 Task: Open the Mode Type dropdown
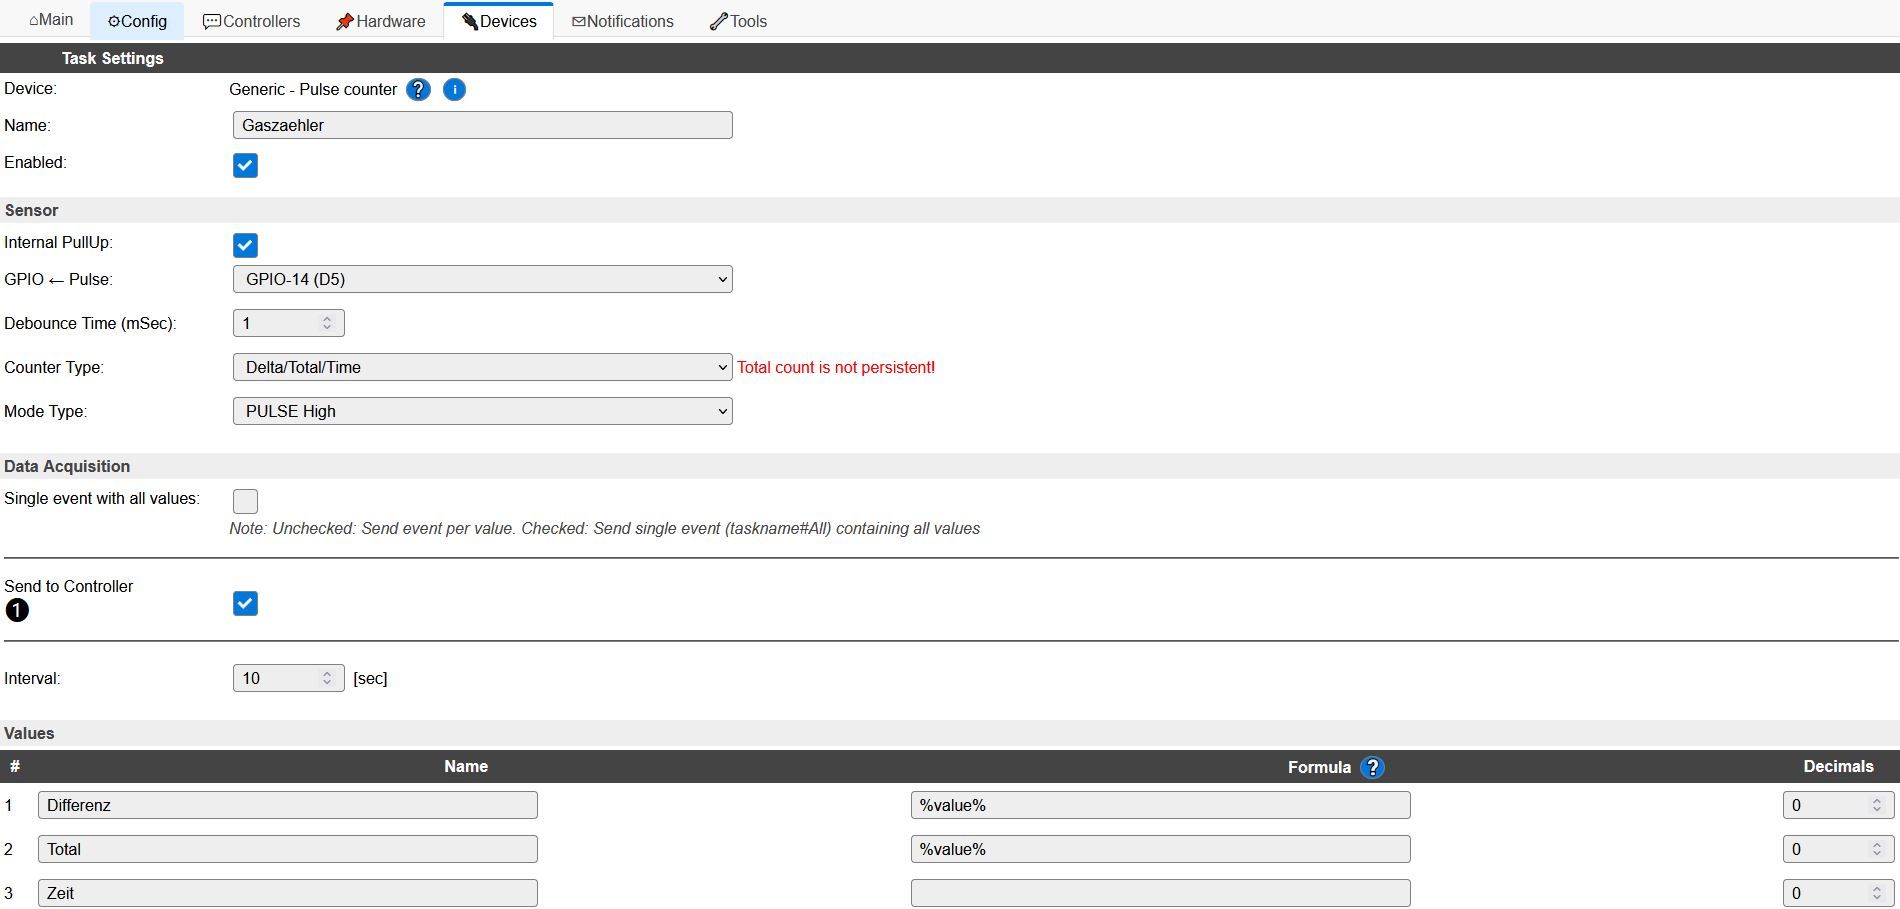482,411
